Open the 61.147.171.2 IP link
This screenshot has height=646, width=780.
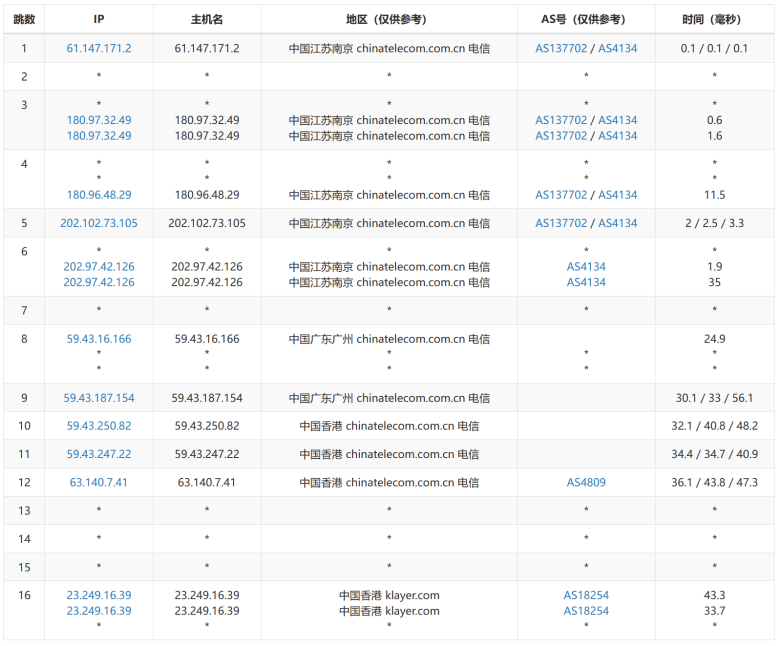click(99, 48)
